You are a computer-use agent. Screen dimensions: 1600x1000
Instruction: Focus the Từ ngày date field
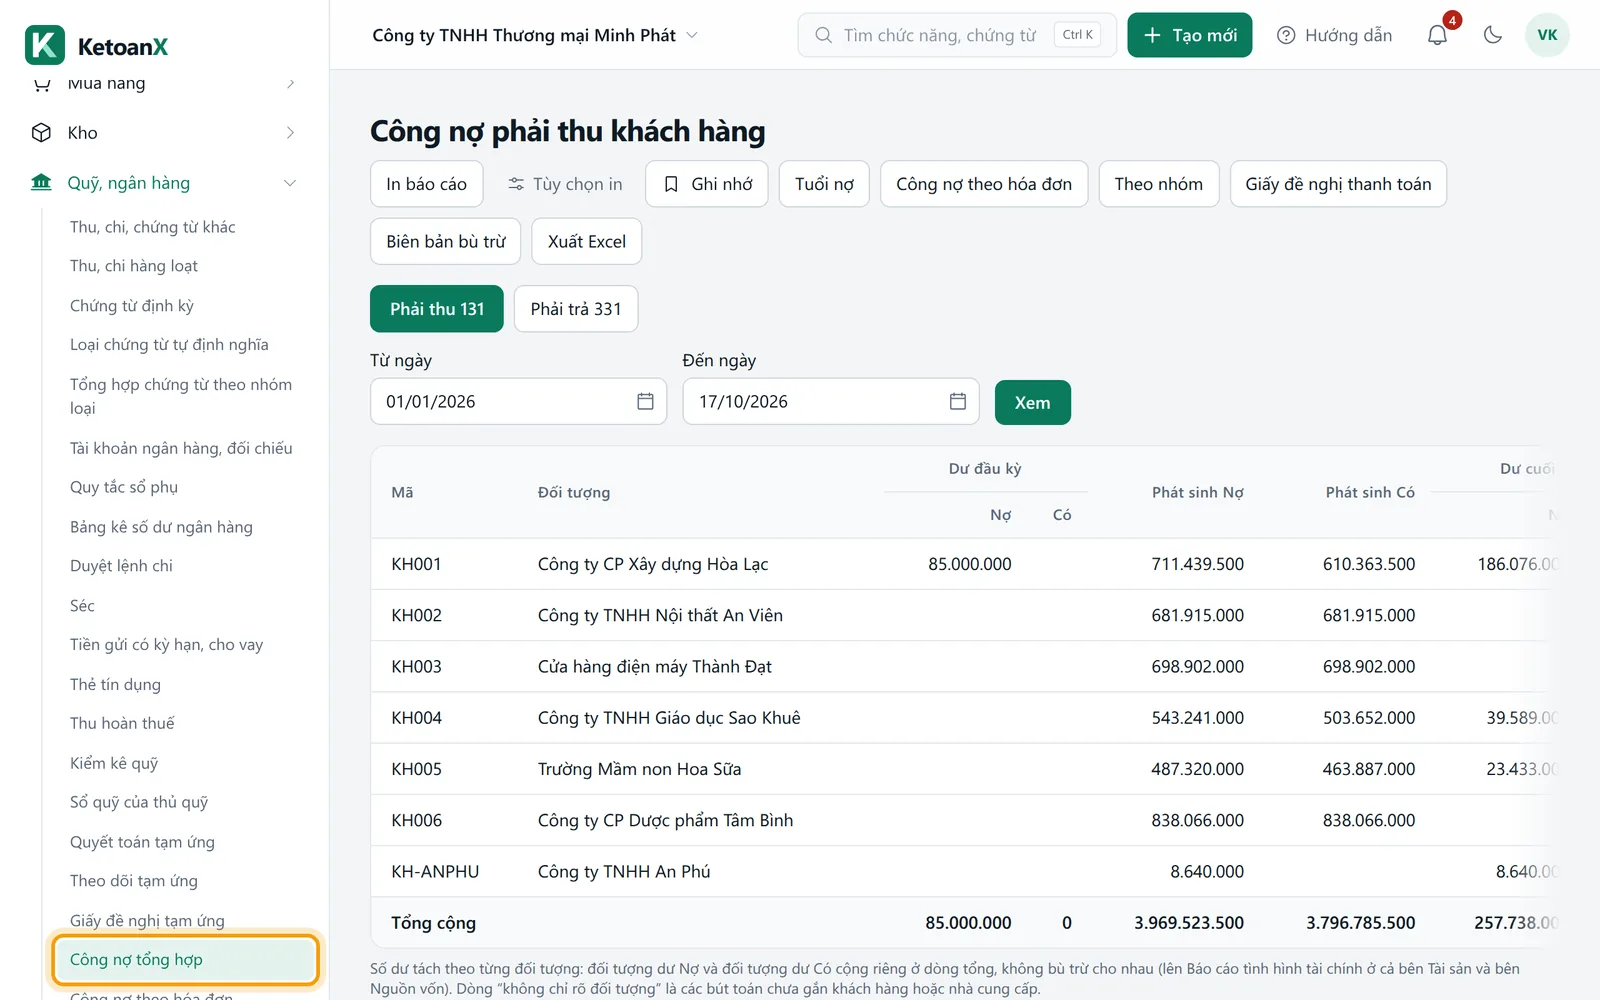click(518, 401)
